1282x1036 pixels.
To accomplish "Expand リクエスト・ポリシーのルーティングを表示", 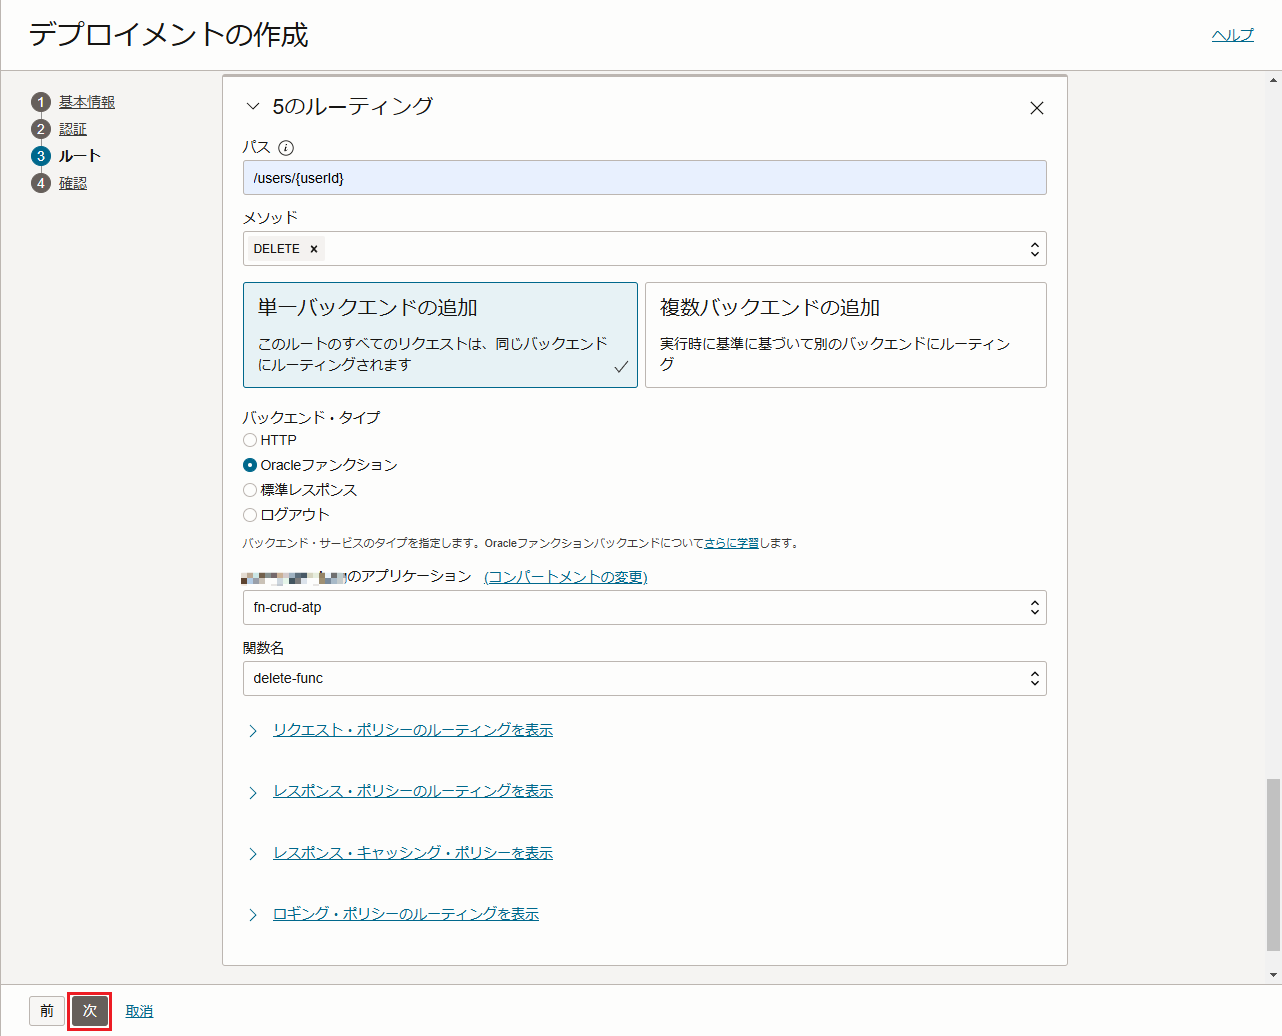I will tap(412, 730).
